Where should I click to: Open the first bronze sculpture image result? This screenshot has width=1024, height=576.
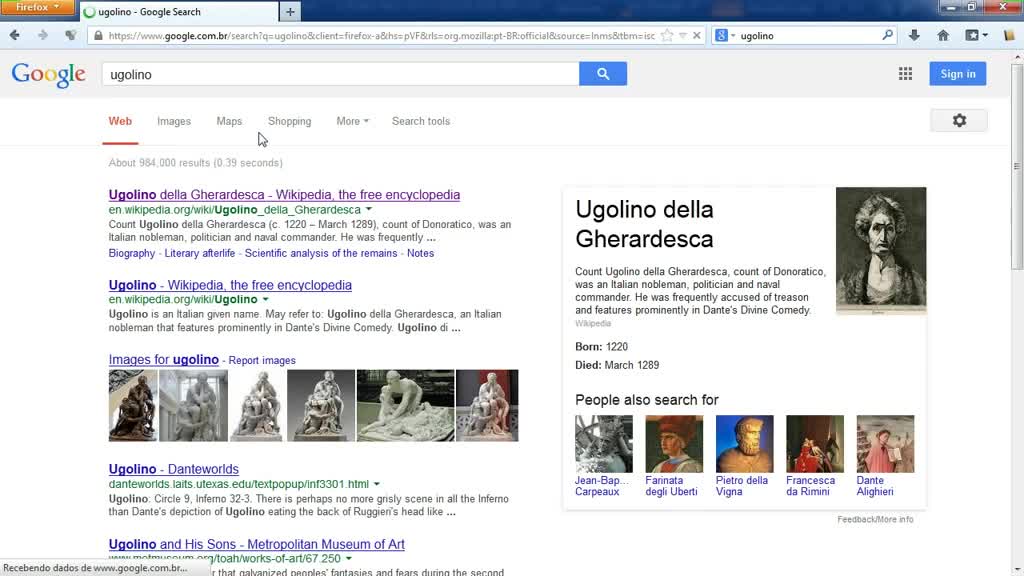(x=133, y=406)
